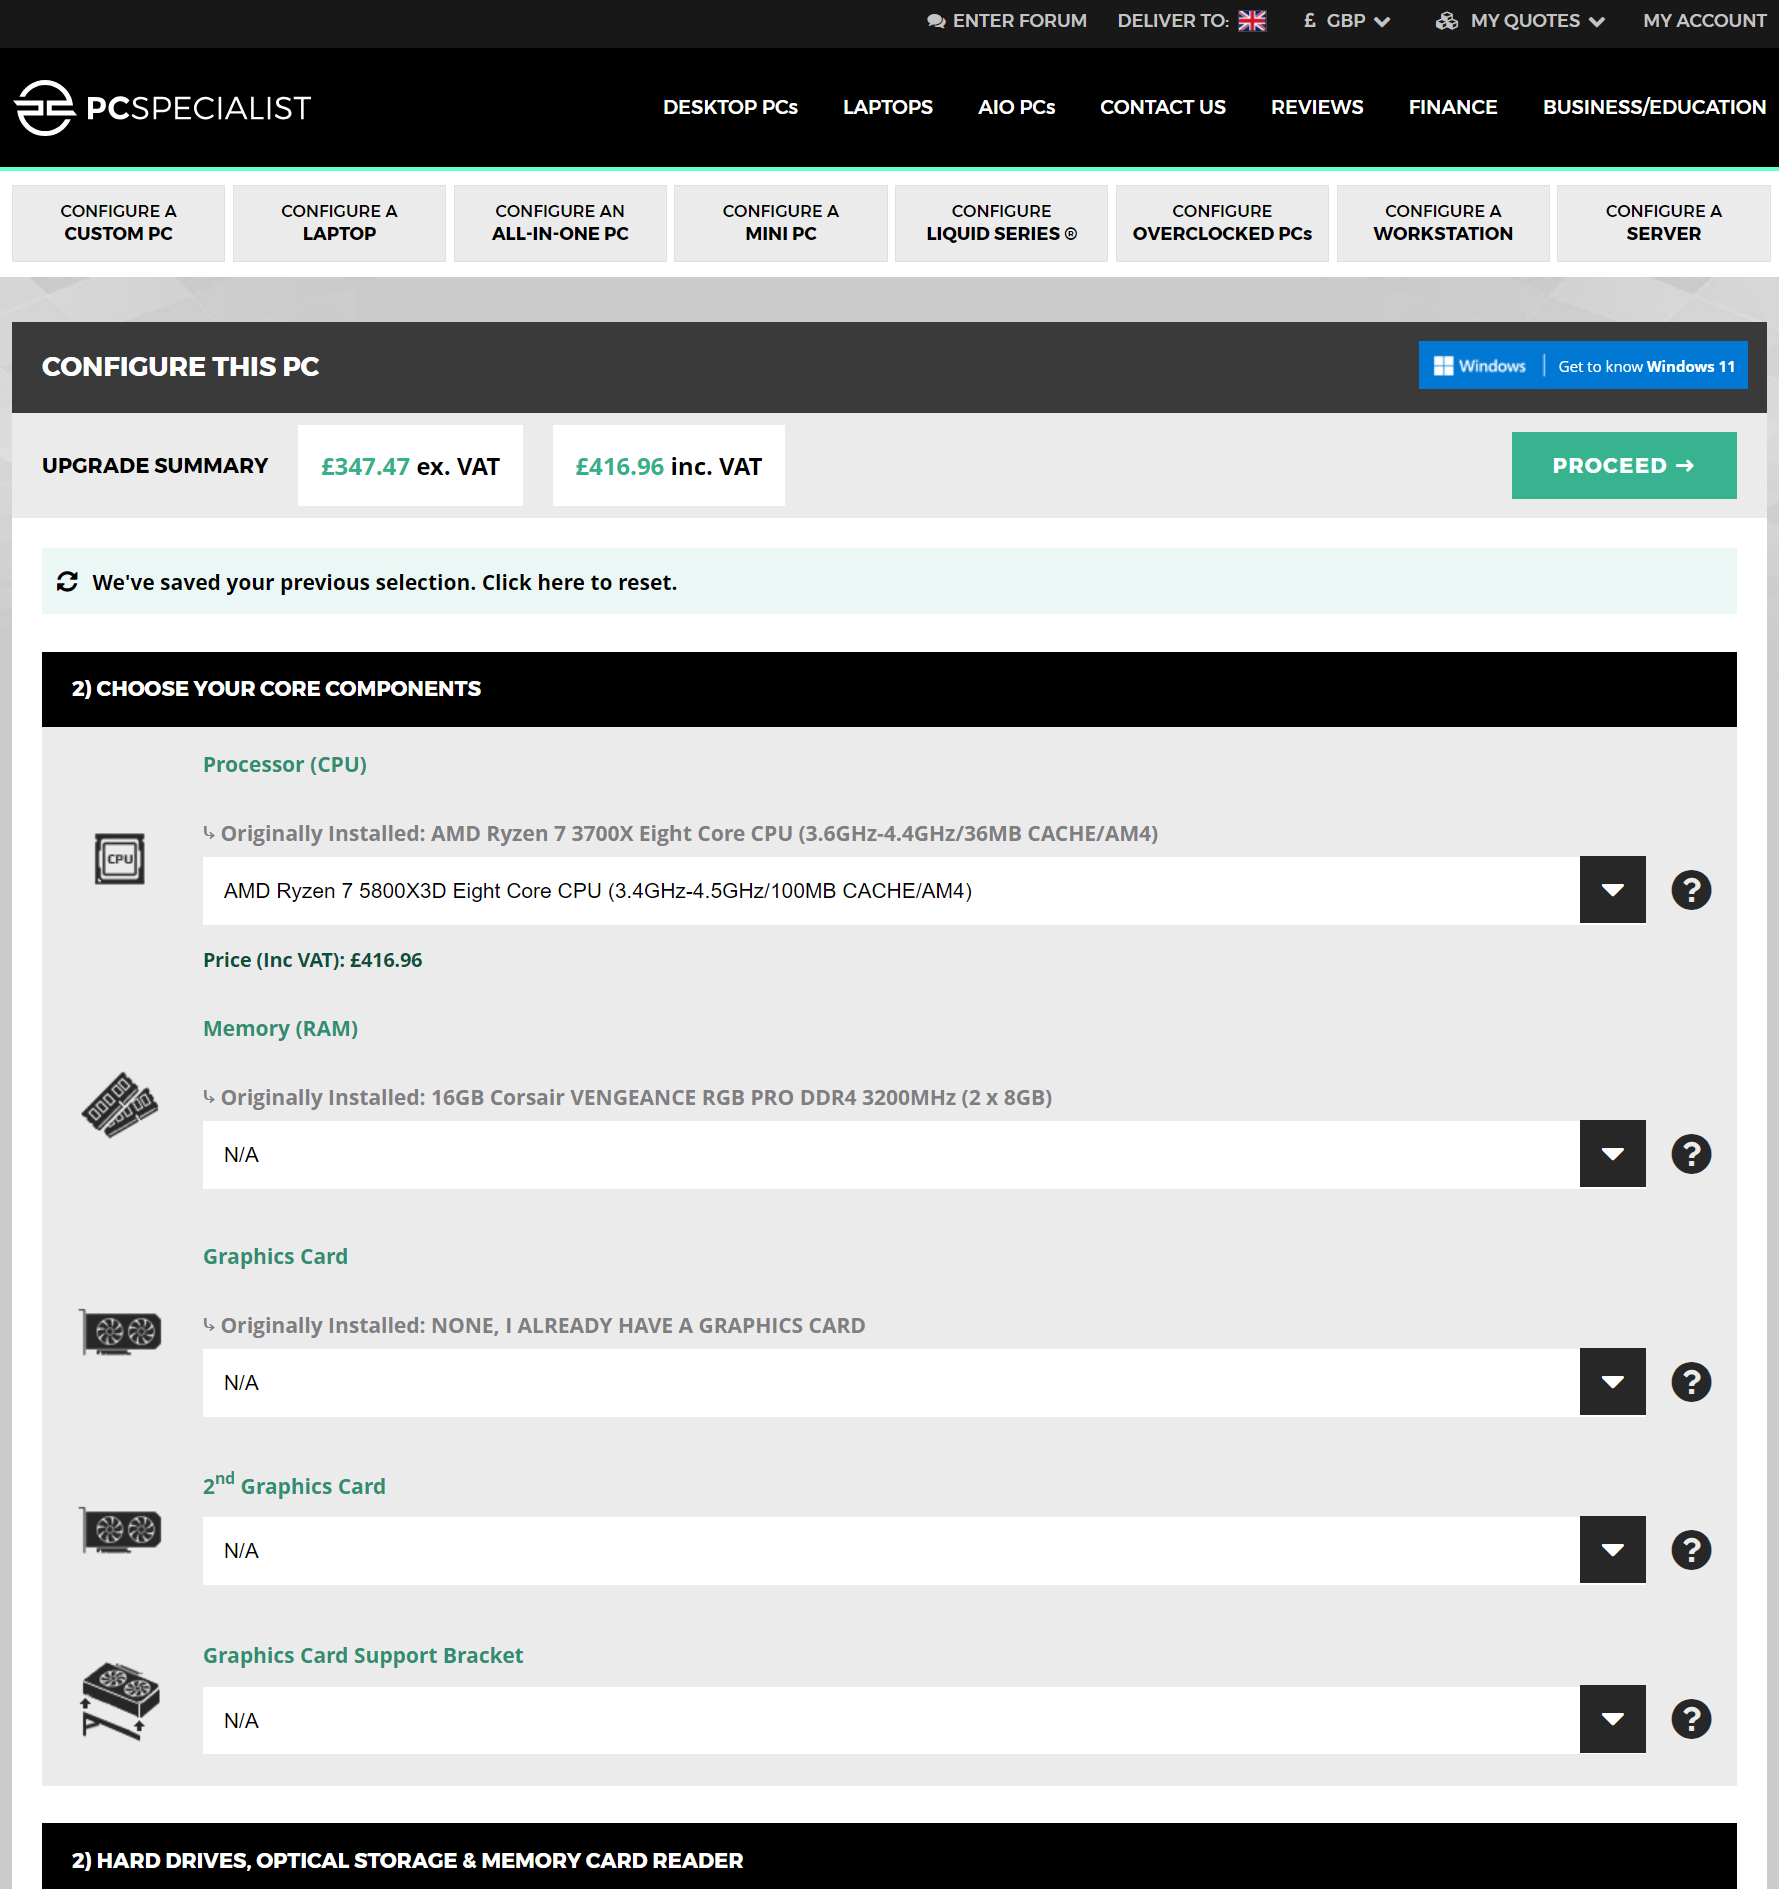Go to Contact Us
The image size is (1779, 1889).
click(1162, 107)
